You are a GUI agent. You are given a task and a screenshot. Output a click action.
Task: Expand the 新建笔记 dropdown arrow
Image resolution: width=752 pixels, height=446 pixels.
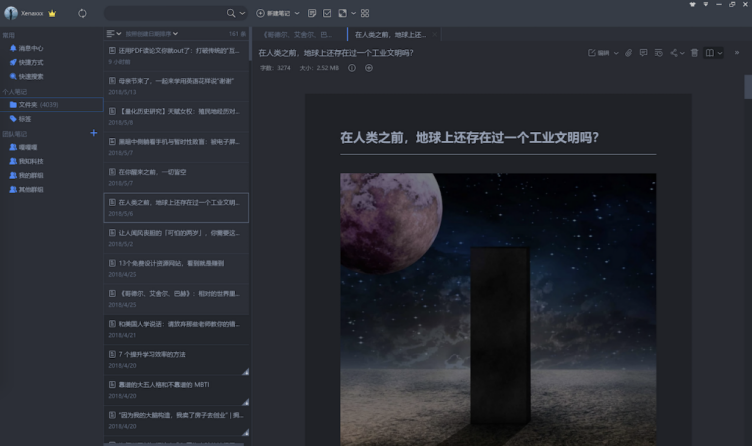pos(296,13)
